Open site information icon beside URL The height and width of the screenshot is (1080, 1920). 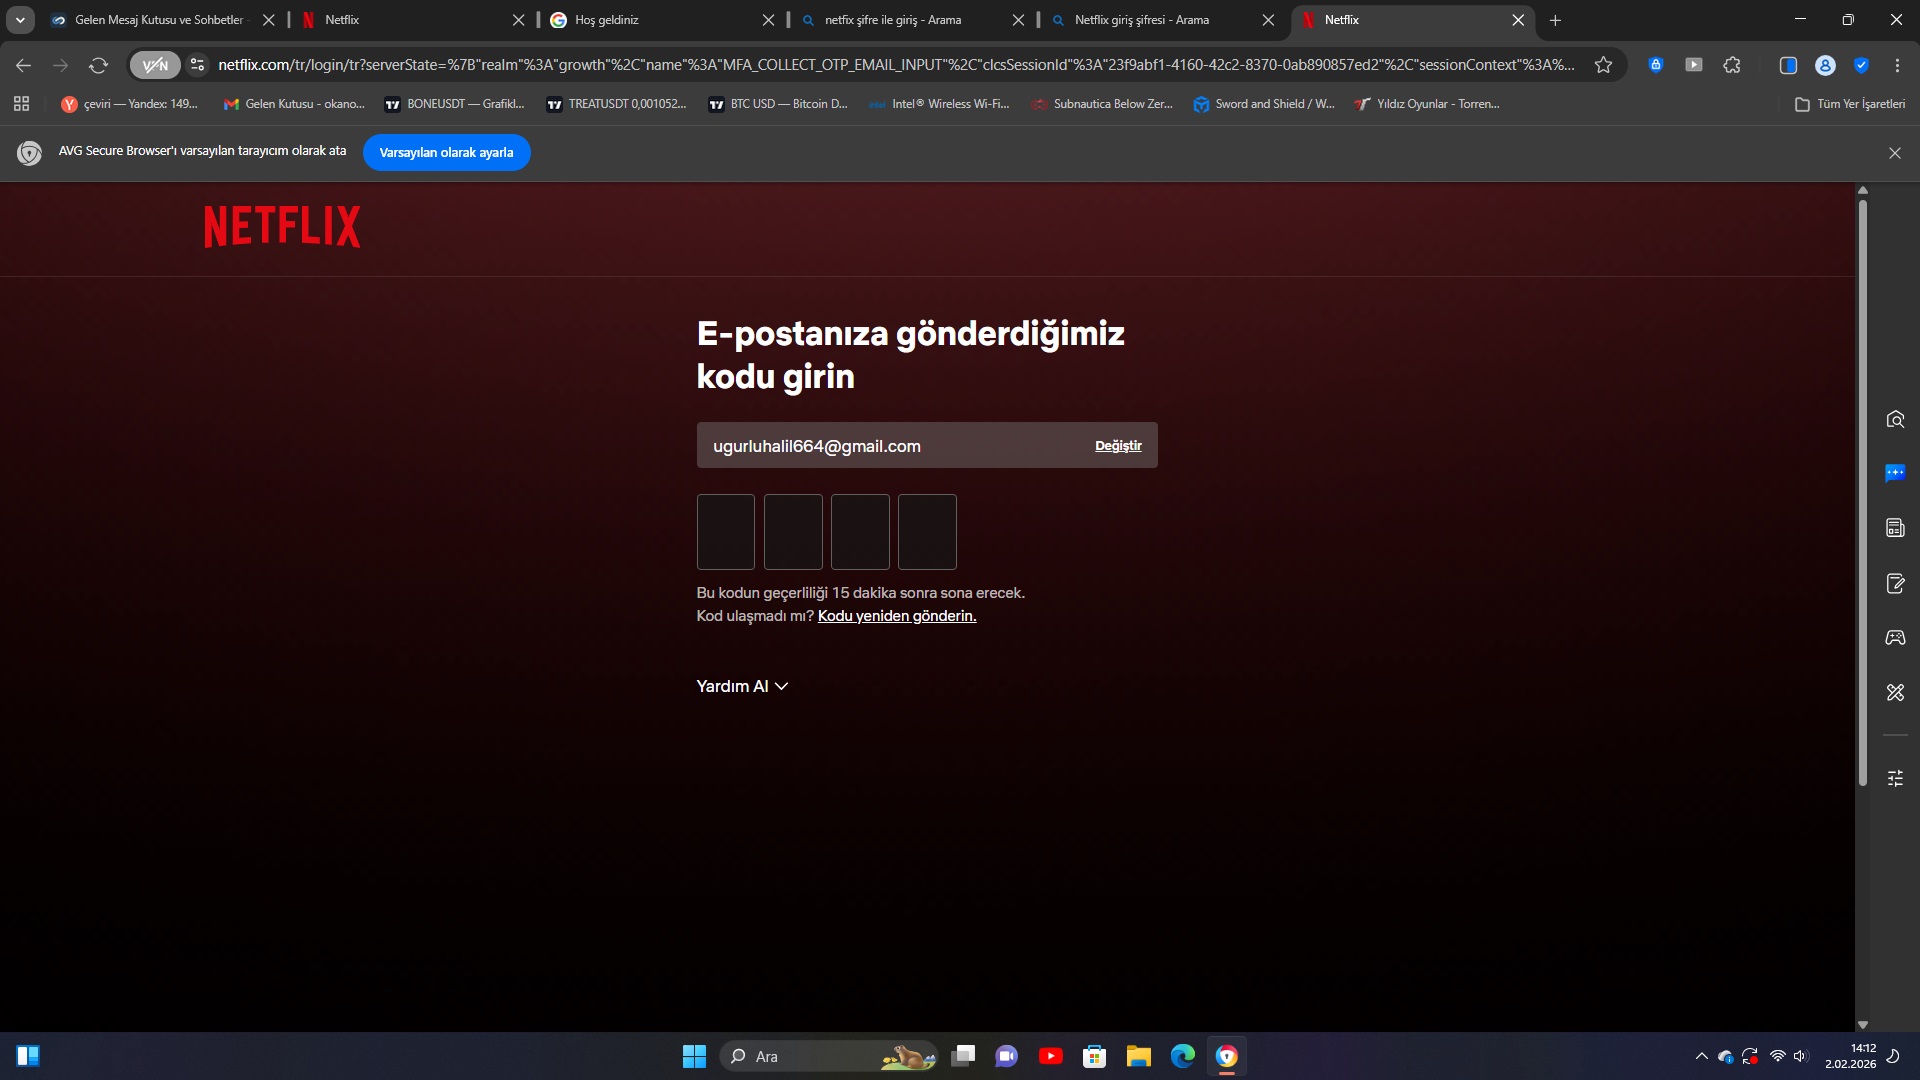click(198, 65)
